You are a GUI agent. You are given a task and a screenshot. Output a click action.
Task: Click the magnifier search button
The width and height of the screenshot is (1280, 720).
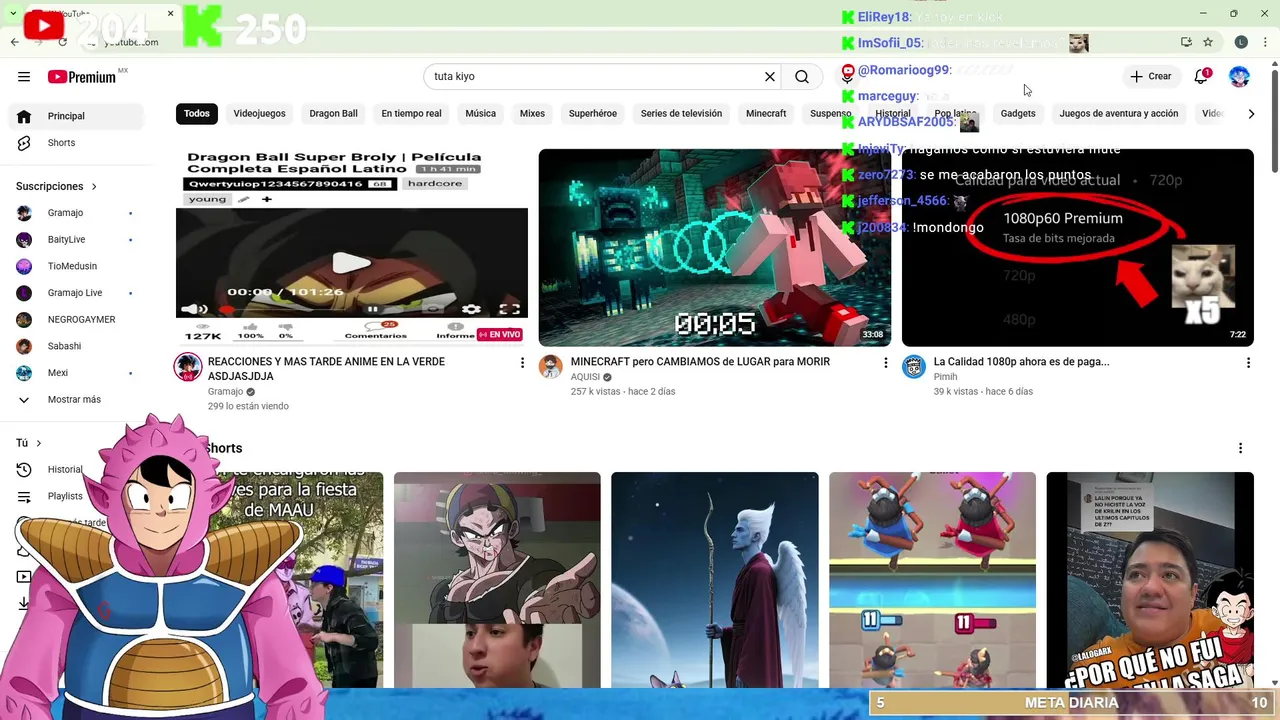pyautogui.click(x=802, y=77)
